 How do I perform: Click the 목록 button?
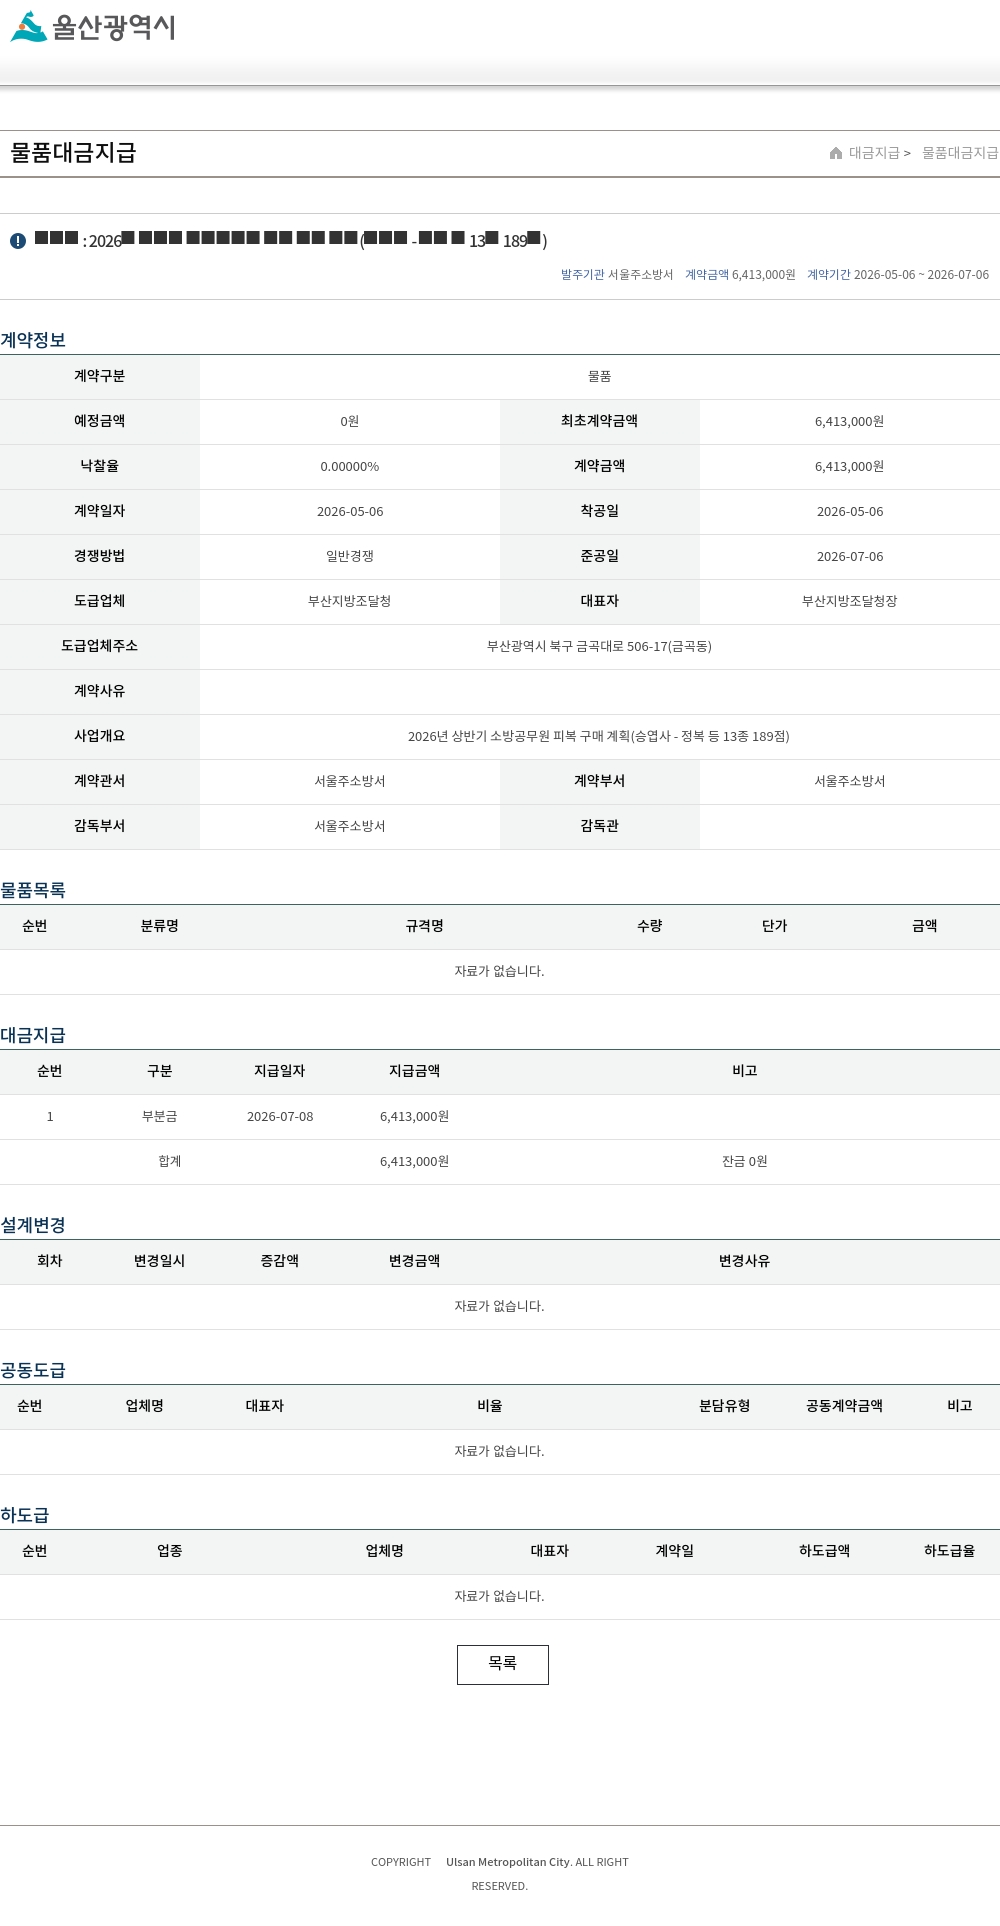[503, 1665]
